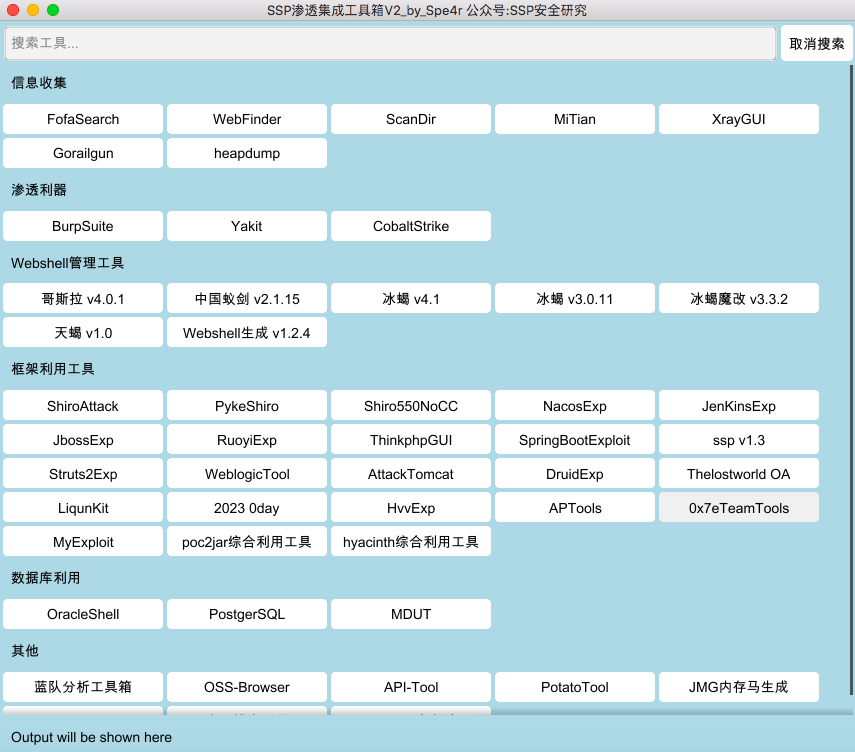Launch PykeShiro
The height and width of the screenshot is (752, 855).
tap(247, 405)
